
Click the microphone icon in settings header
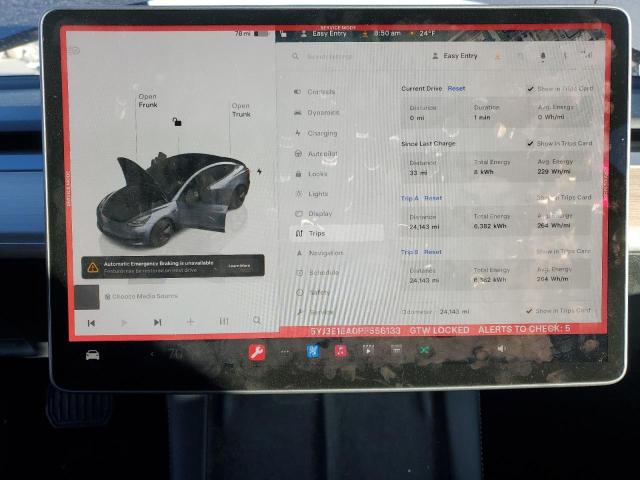point(542,56)
